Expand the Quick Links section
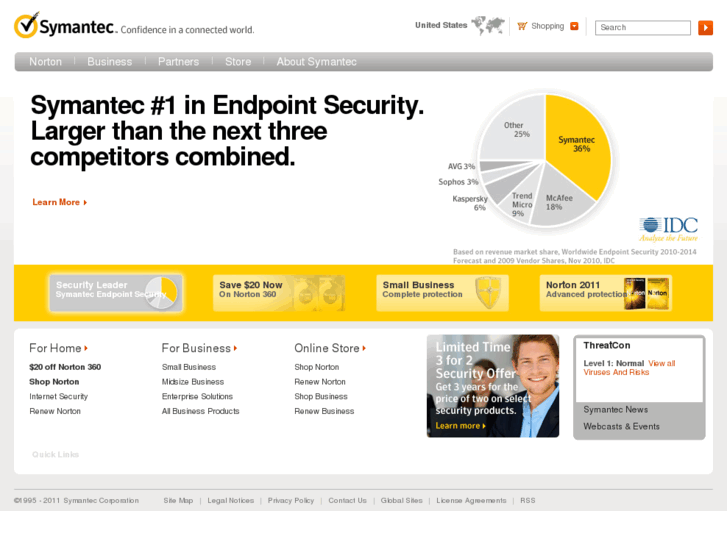727x545 pixels. 56,455
